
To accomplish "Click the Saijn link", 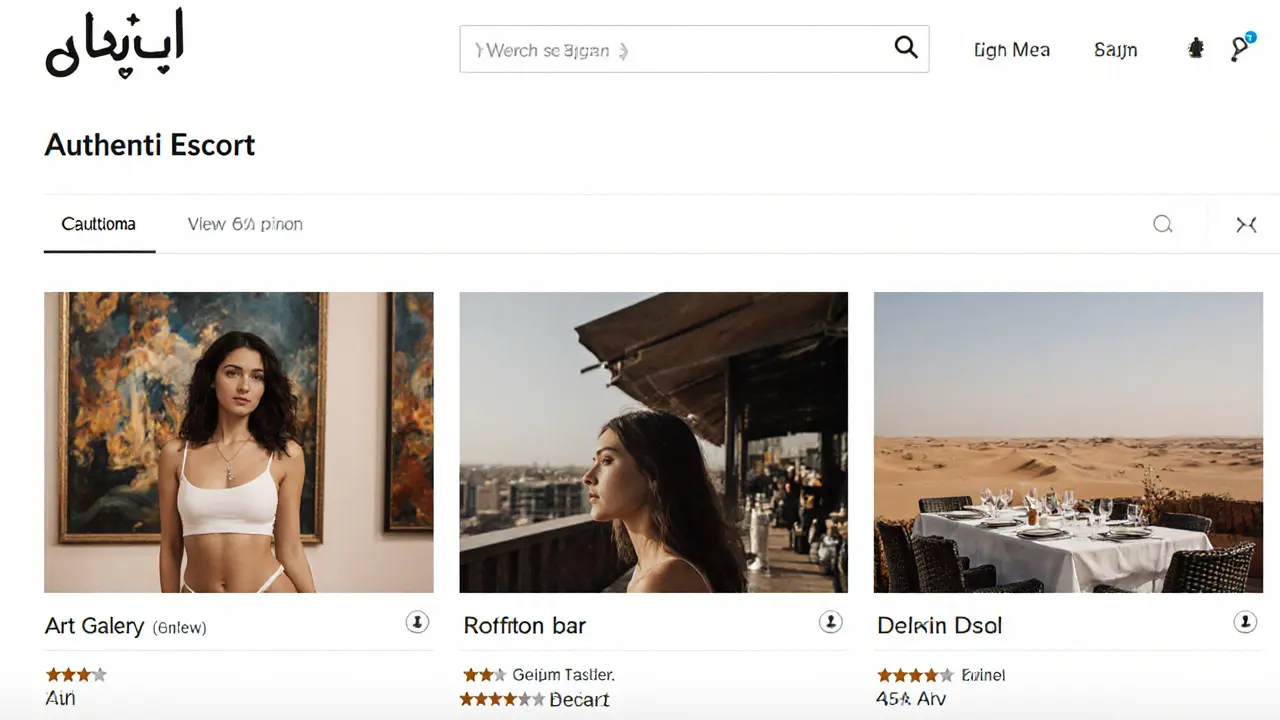I will click(x=1116, y=49).
